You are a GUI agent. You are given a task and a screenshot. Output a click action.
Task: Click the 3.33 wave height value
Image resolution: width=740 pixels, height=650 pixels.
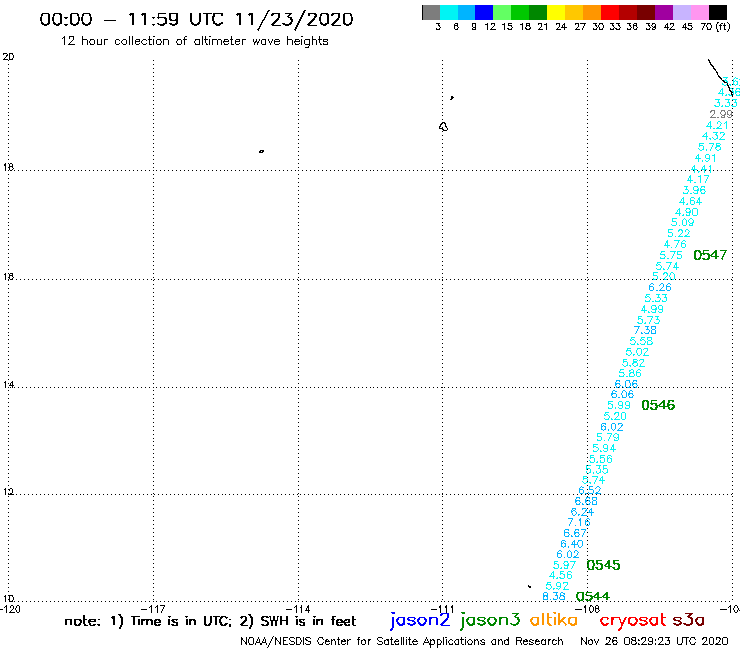(725, 103)
